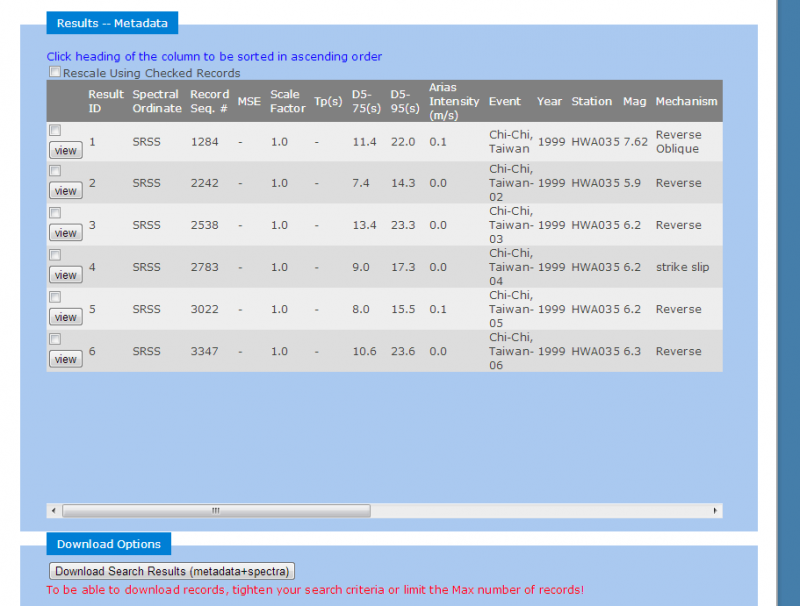
Task: Sort by D5-75(s) heading
Action: [x=366, y=101]
